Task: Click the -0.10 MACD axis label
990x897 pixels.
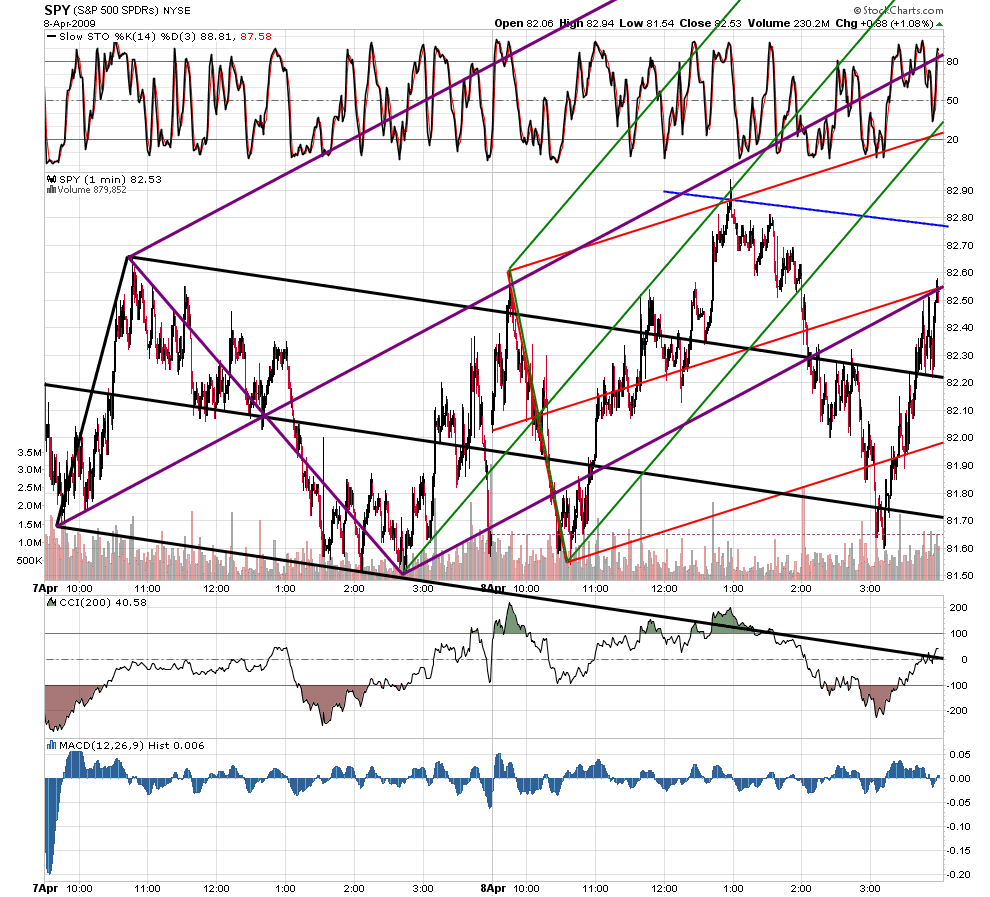Action: (x=960, y=826)
